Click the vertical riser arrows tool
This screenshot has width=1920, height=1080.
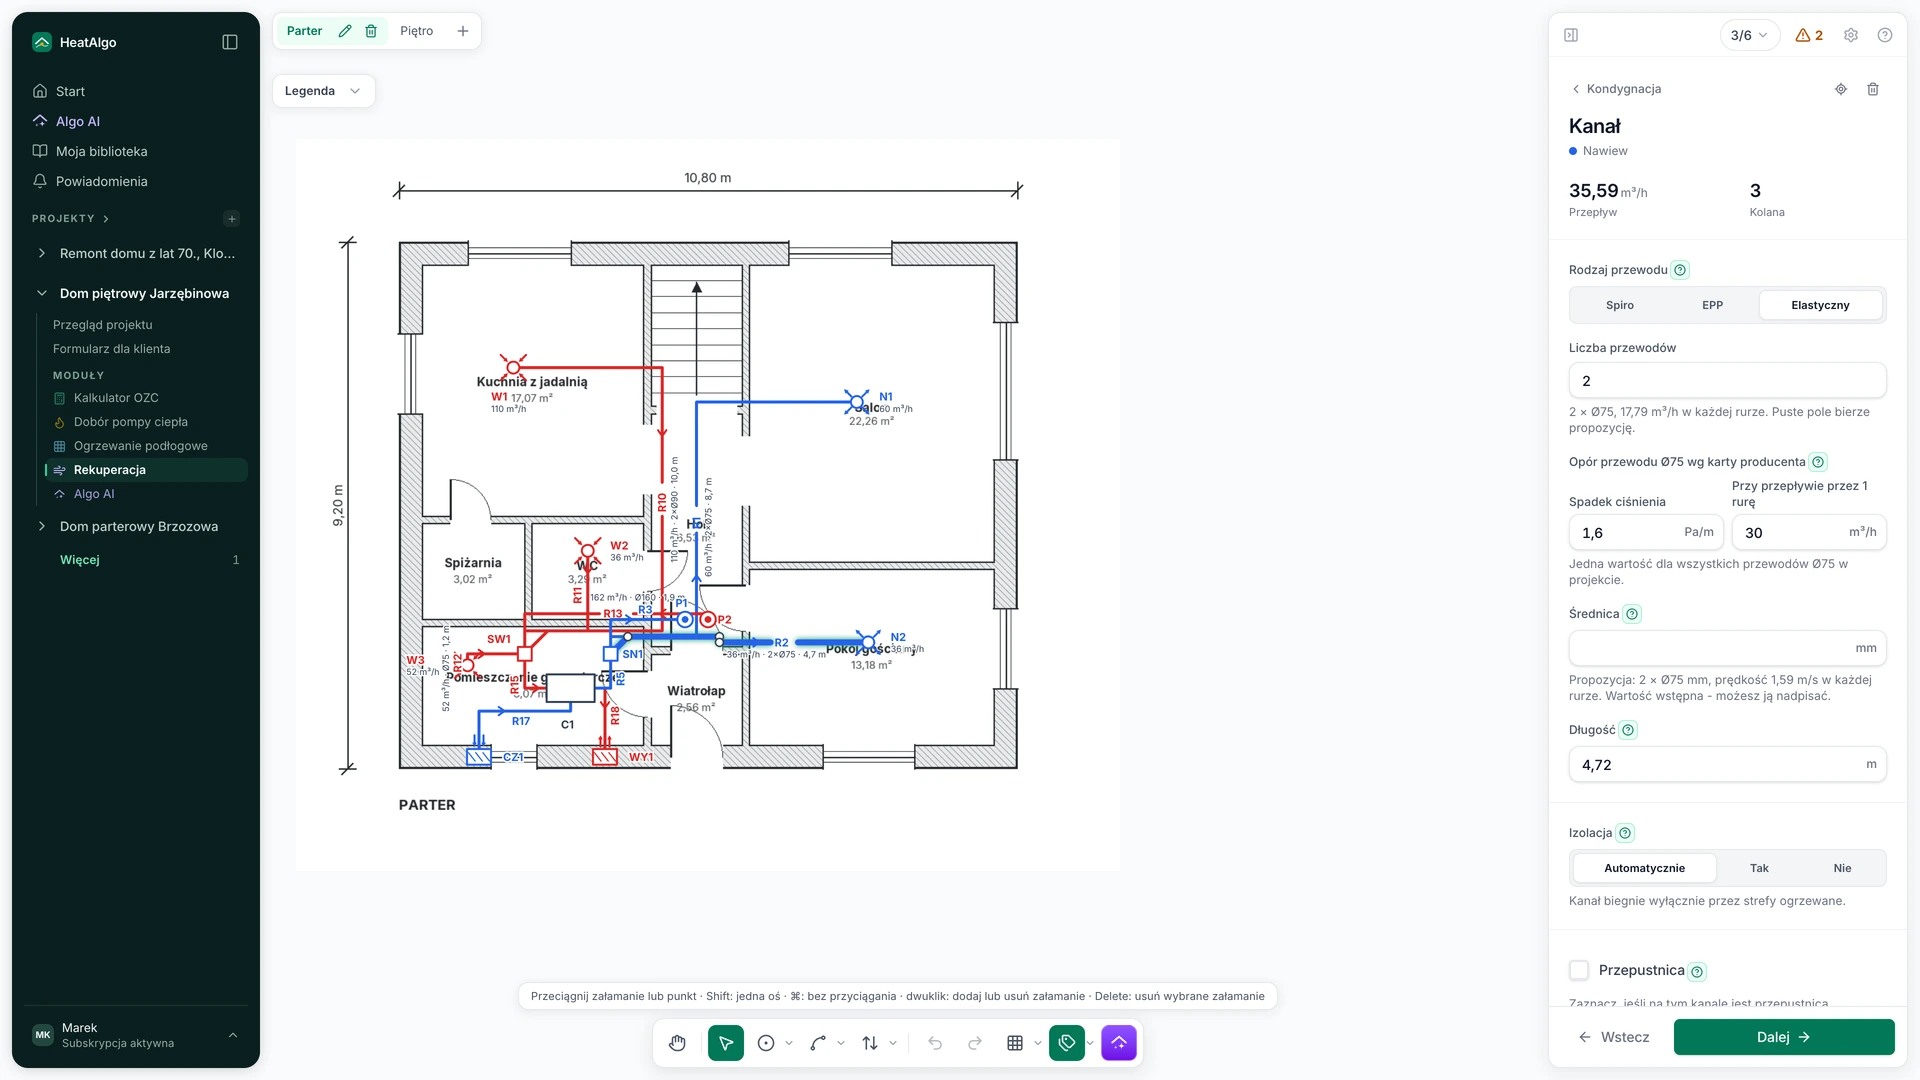(x=870, y=1043)
